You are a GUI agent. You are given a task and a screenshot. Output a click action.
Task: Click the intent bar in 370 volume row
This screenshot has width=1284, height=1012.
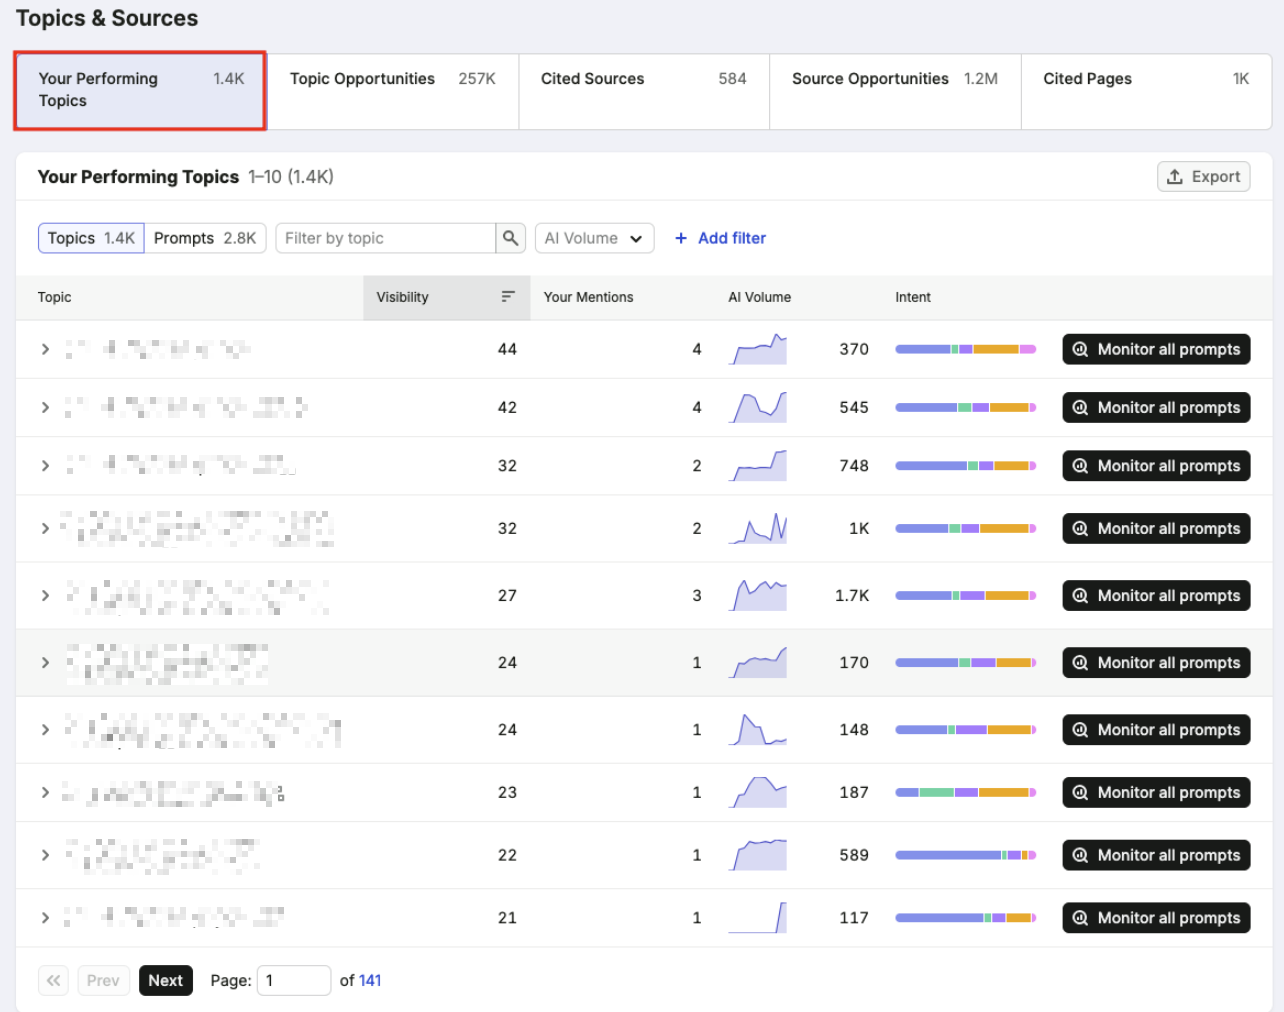pyautogui.click(x=966, y=349)
